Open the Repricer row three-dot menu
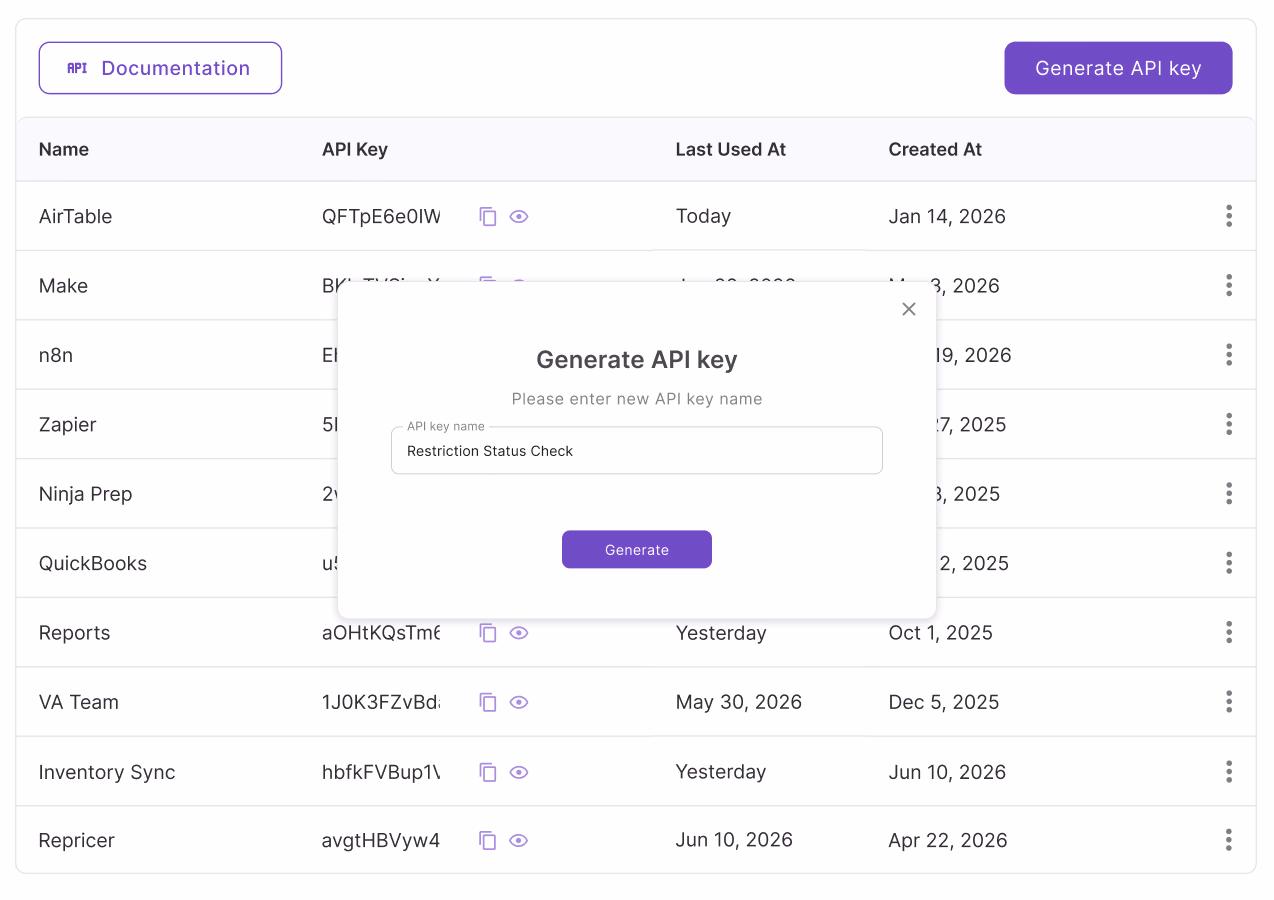 tap(1229, 840)
